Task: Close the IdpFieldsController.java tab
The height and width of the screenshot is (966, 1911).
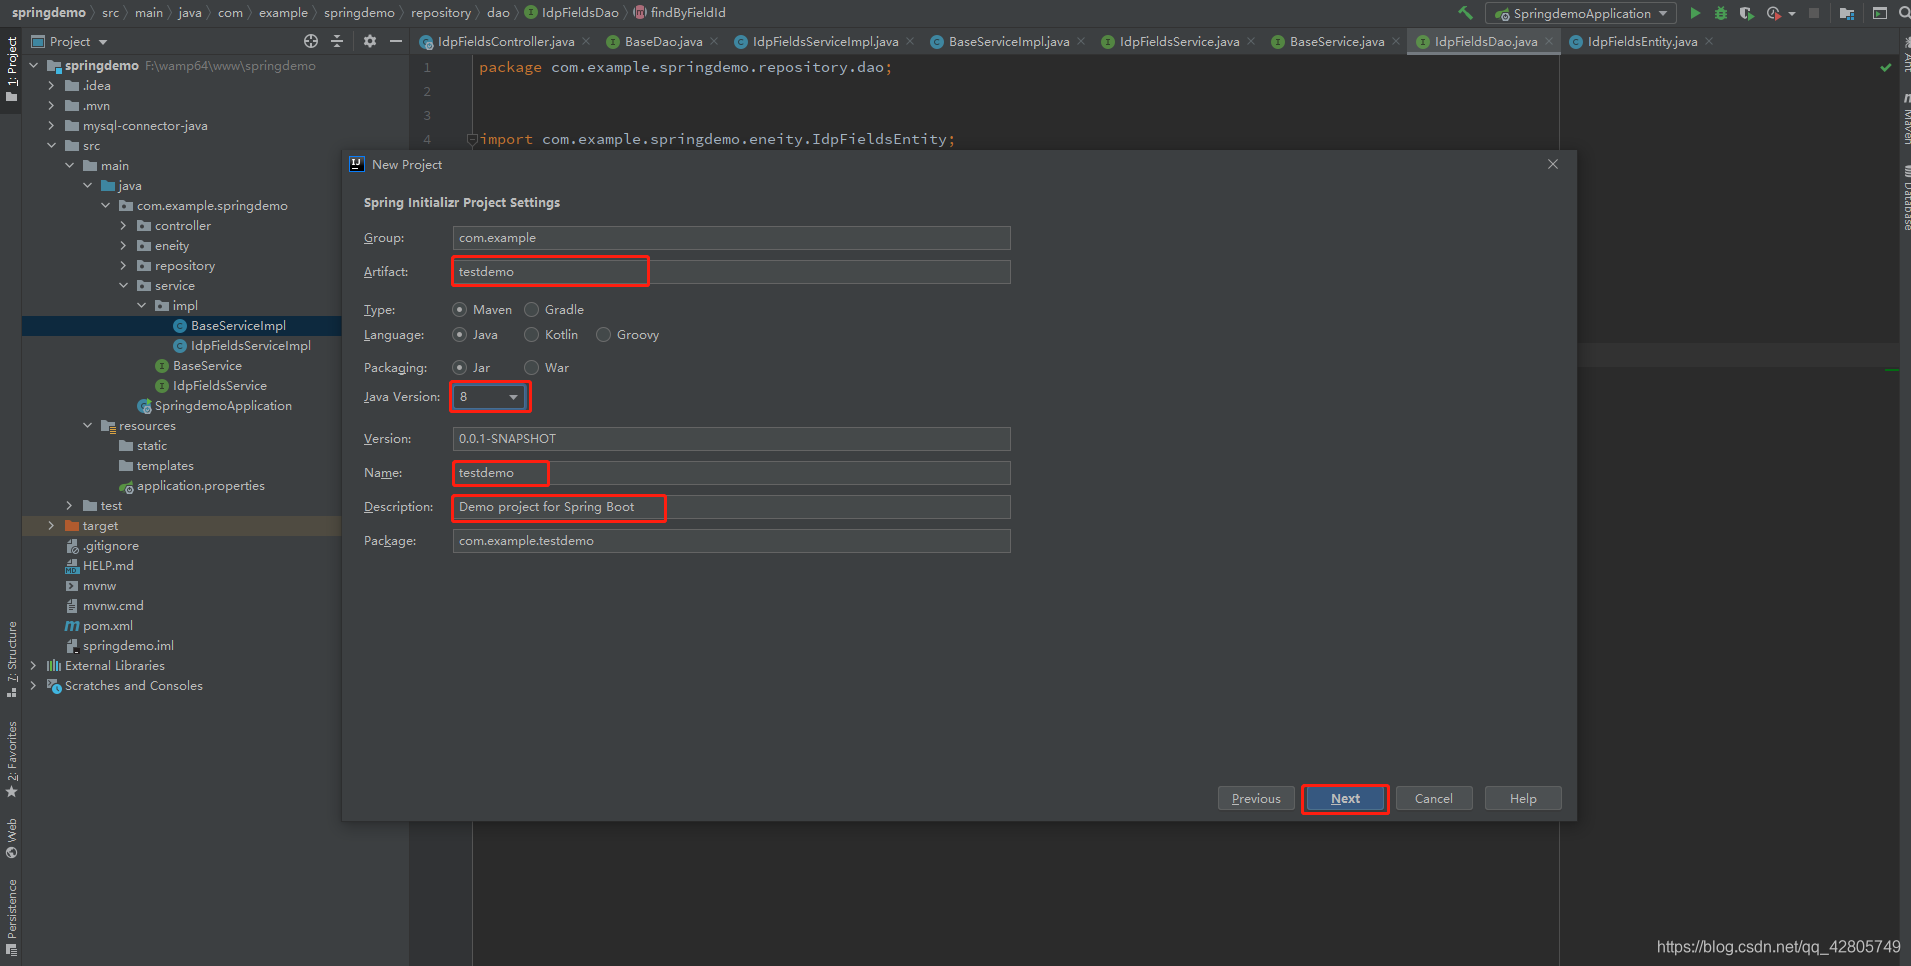Action: click(x=586, y=41)
